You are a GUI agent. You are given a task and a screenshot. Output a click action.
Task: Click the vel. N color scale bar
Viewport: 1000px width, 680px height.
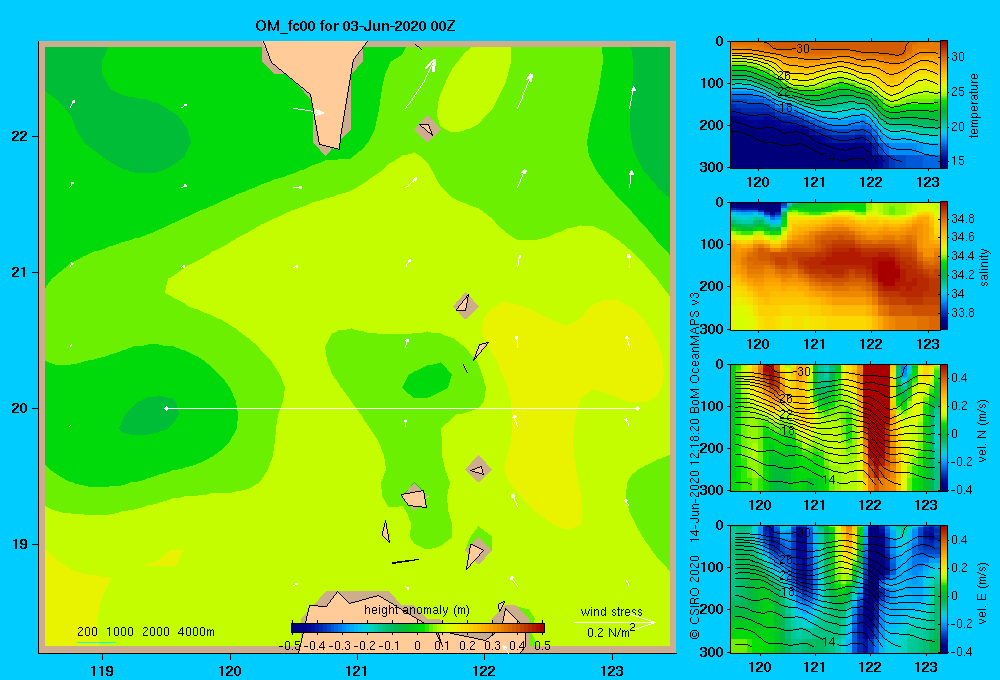coord(944,427)
